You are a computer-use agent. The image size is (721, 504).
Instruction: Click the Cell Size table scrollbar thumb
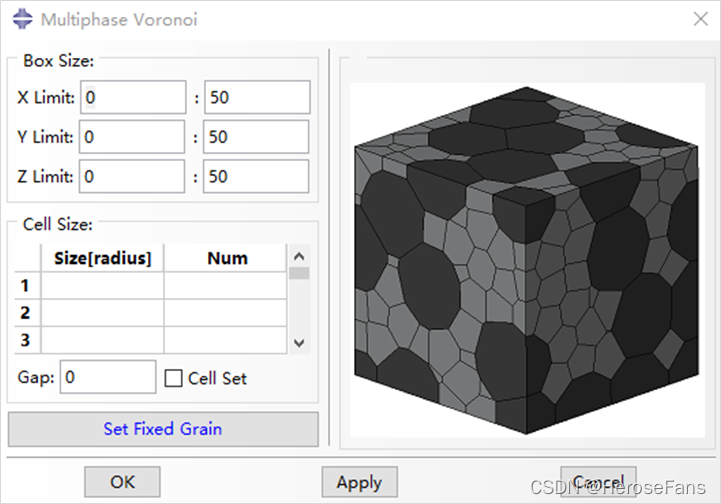pyautogui.click(x=299, y=273)
